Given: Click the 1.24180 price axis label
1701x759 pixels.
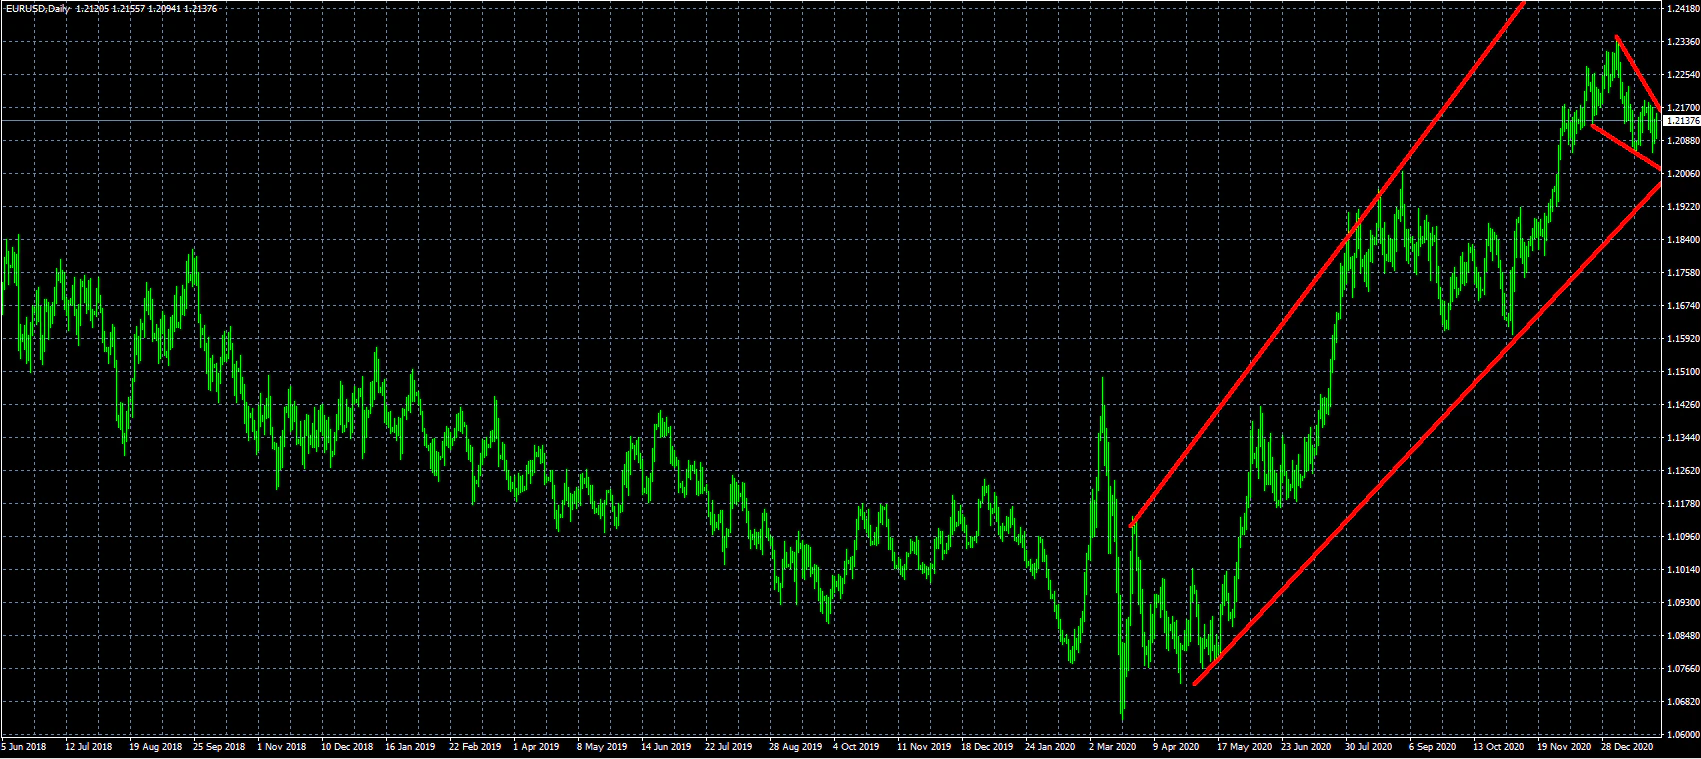Looking at the screenshot, I should (x=1682, y=9).
